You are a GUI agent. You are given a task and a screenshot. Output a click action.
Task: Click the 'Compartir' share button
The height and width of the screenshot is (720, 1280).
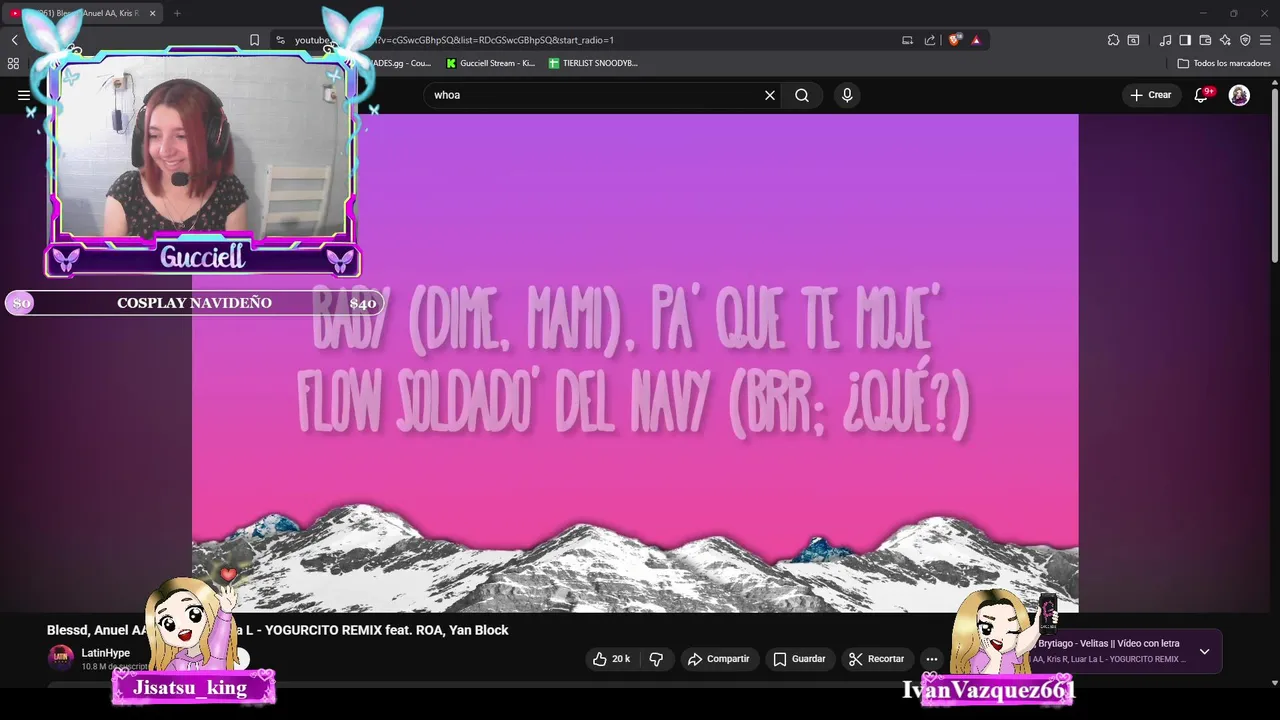click(718, 659)
